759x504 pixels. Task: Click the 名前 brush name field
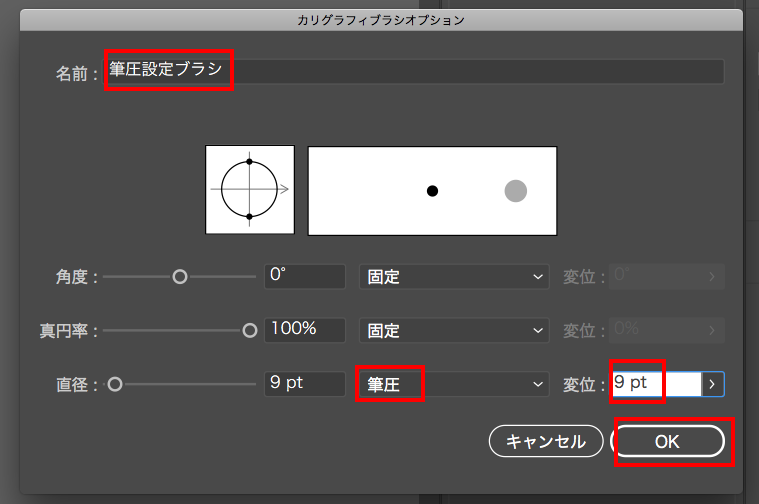(414, 71)
